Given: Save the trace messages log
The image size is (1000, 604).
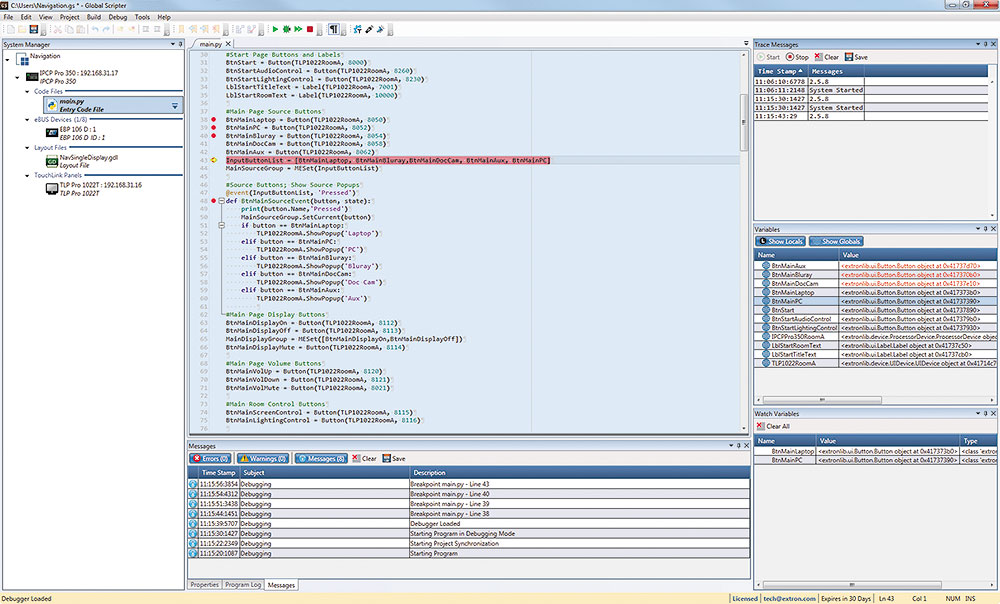Looking at the screenshot, I should click(856, 57).
